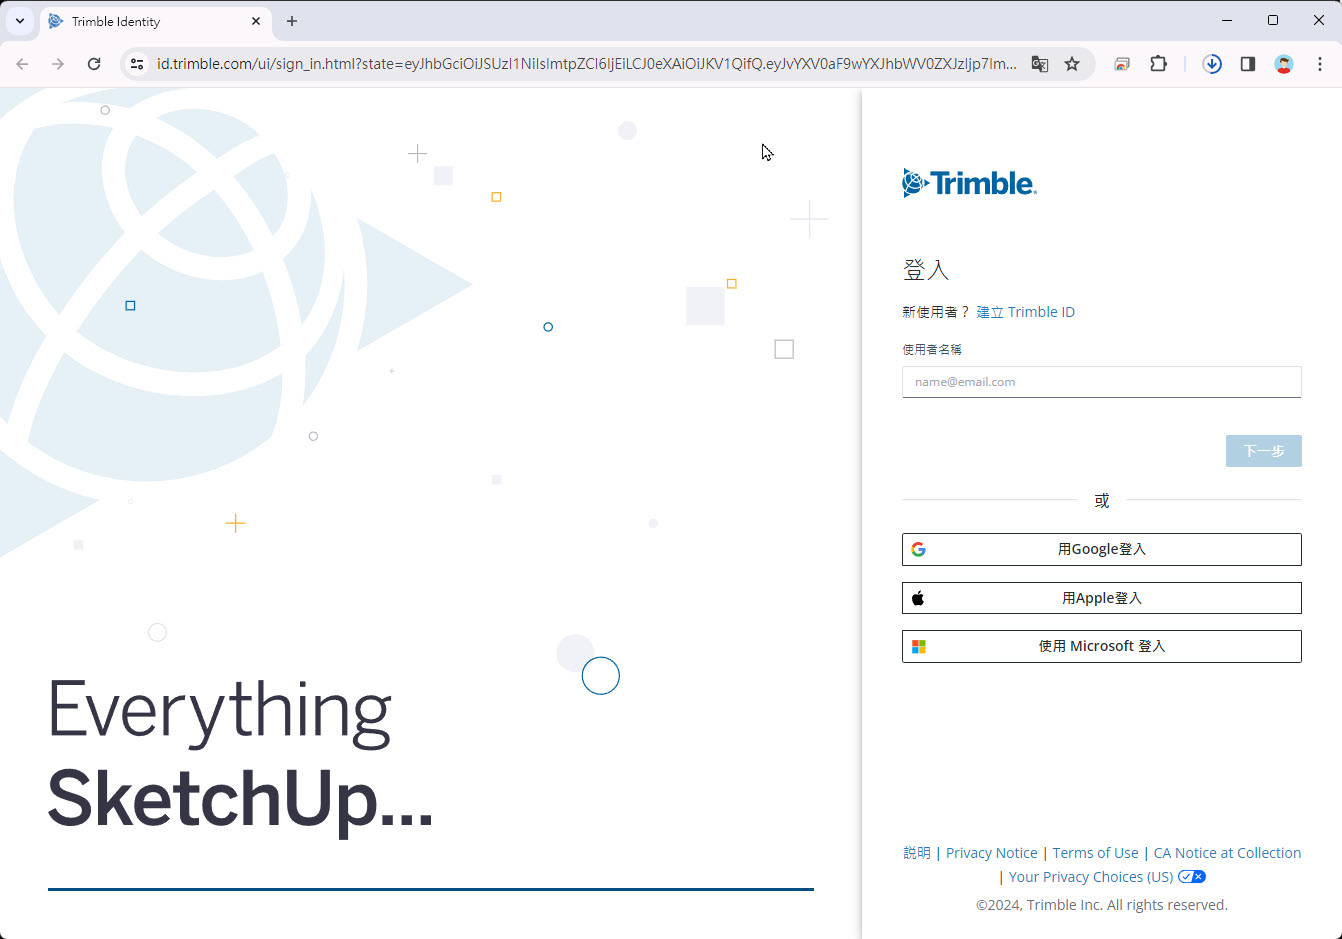Select the Trimble Identity tab

(155, 21)
